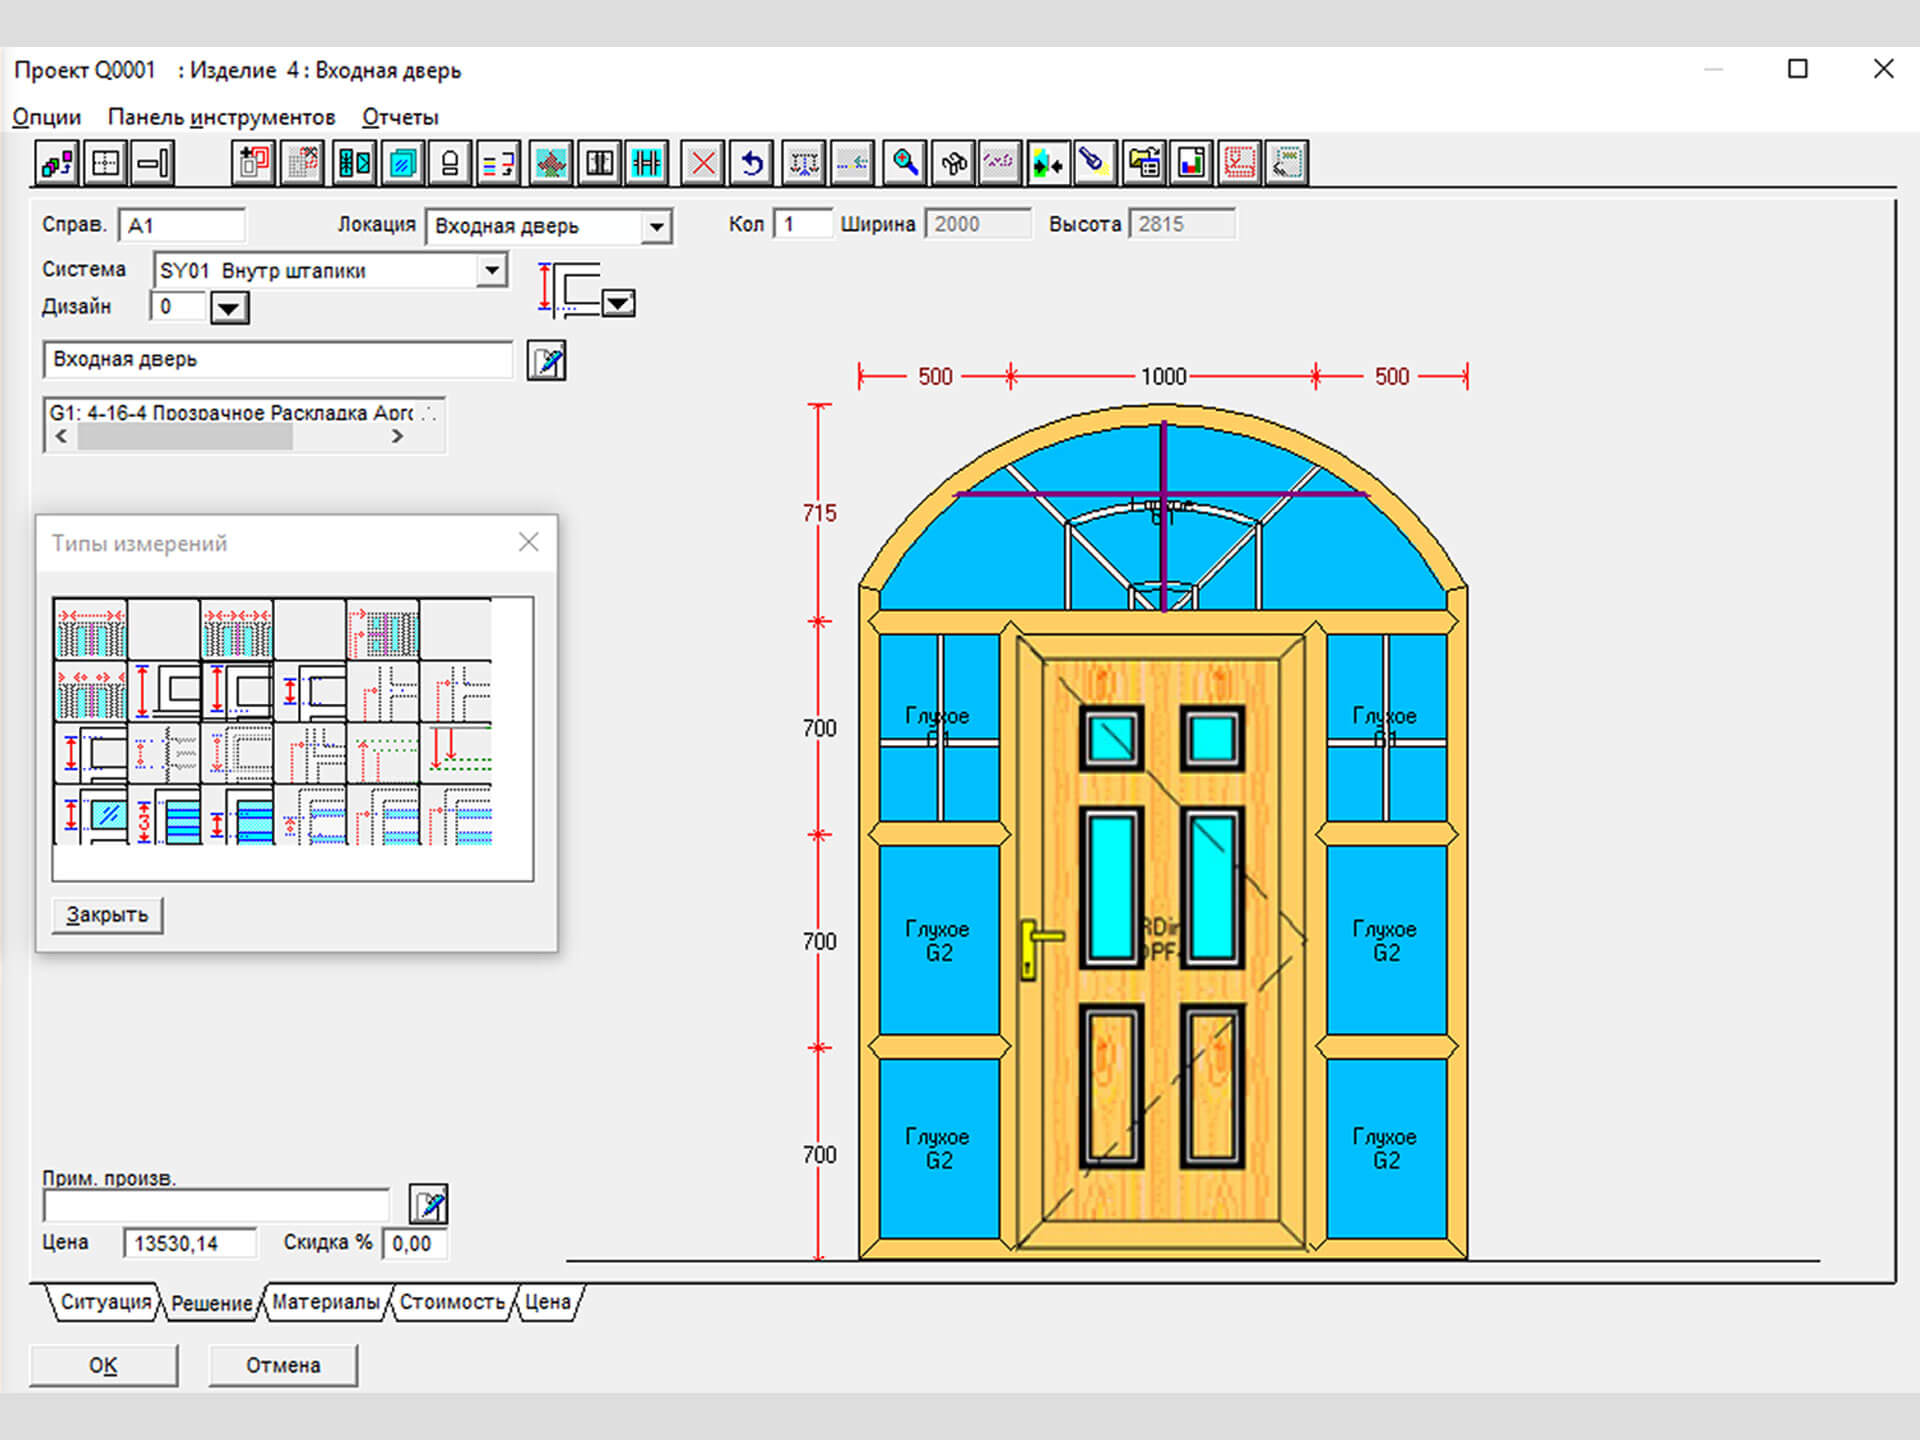
Task: Expand the Система SY01 dropdown
Action: tap(491, 270)
